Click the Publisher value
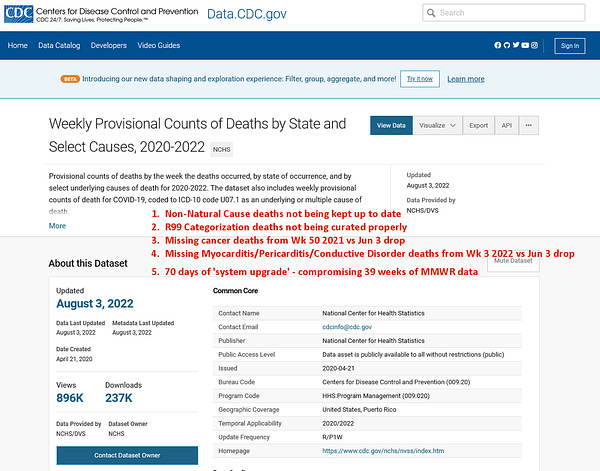Screen dimensions: 600x471 click(373, 341)
